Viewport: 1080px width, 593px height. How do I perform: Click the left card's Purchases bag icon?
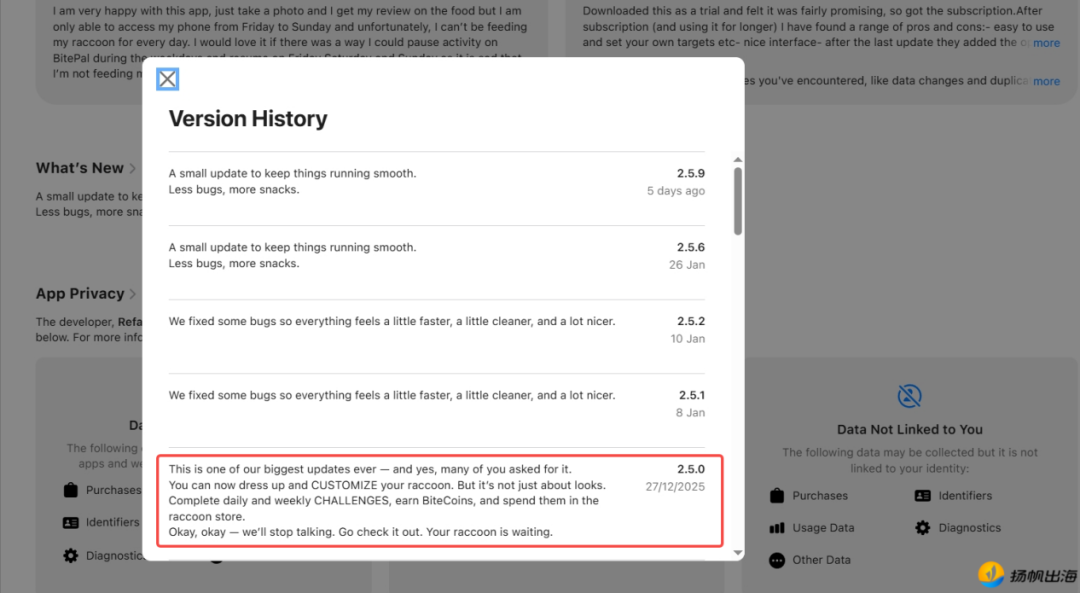tap(70, 490)
